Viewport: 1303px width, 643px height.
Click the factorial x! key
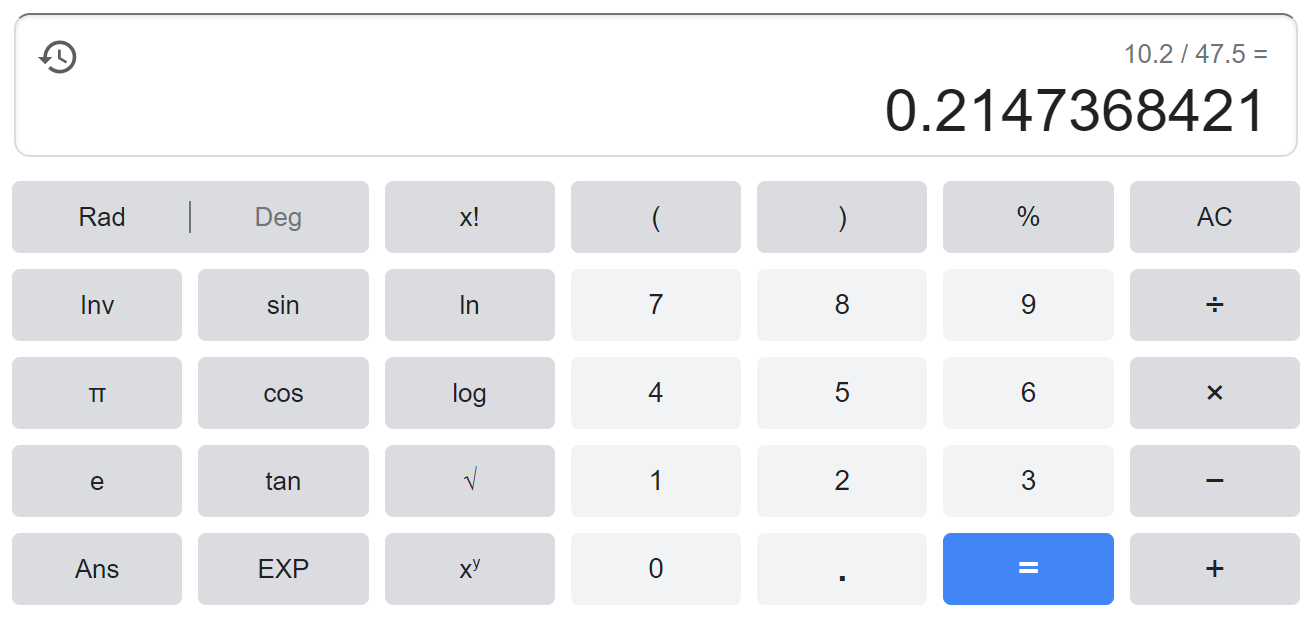pos(470,217)
